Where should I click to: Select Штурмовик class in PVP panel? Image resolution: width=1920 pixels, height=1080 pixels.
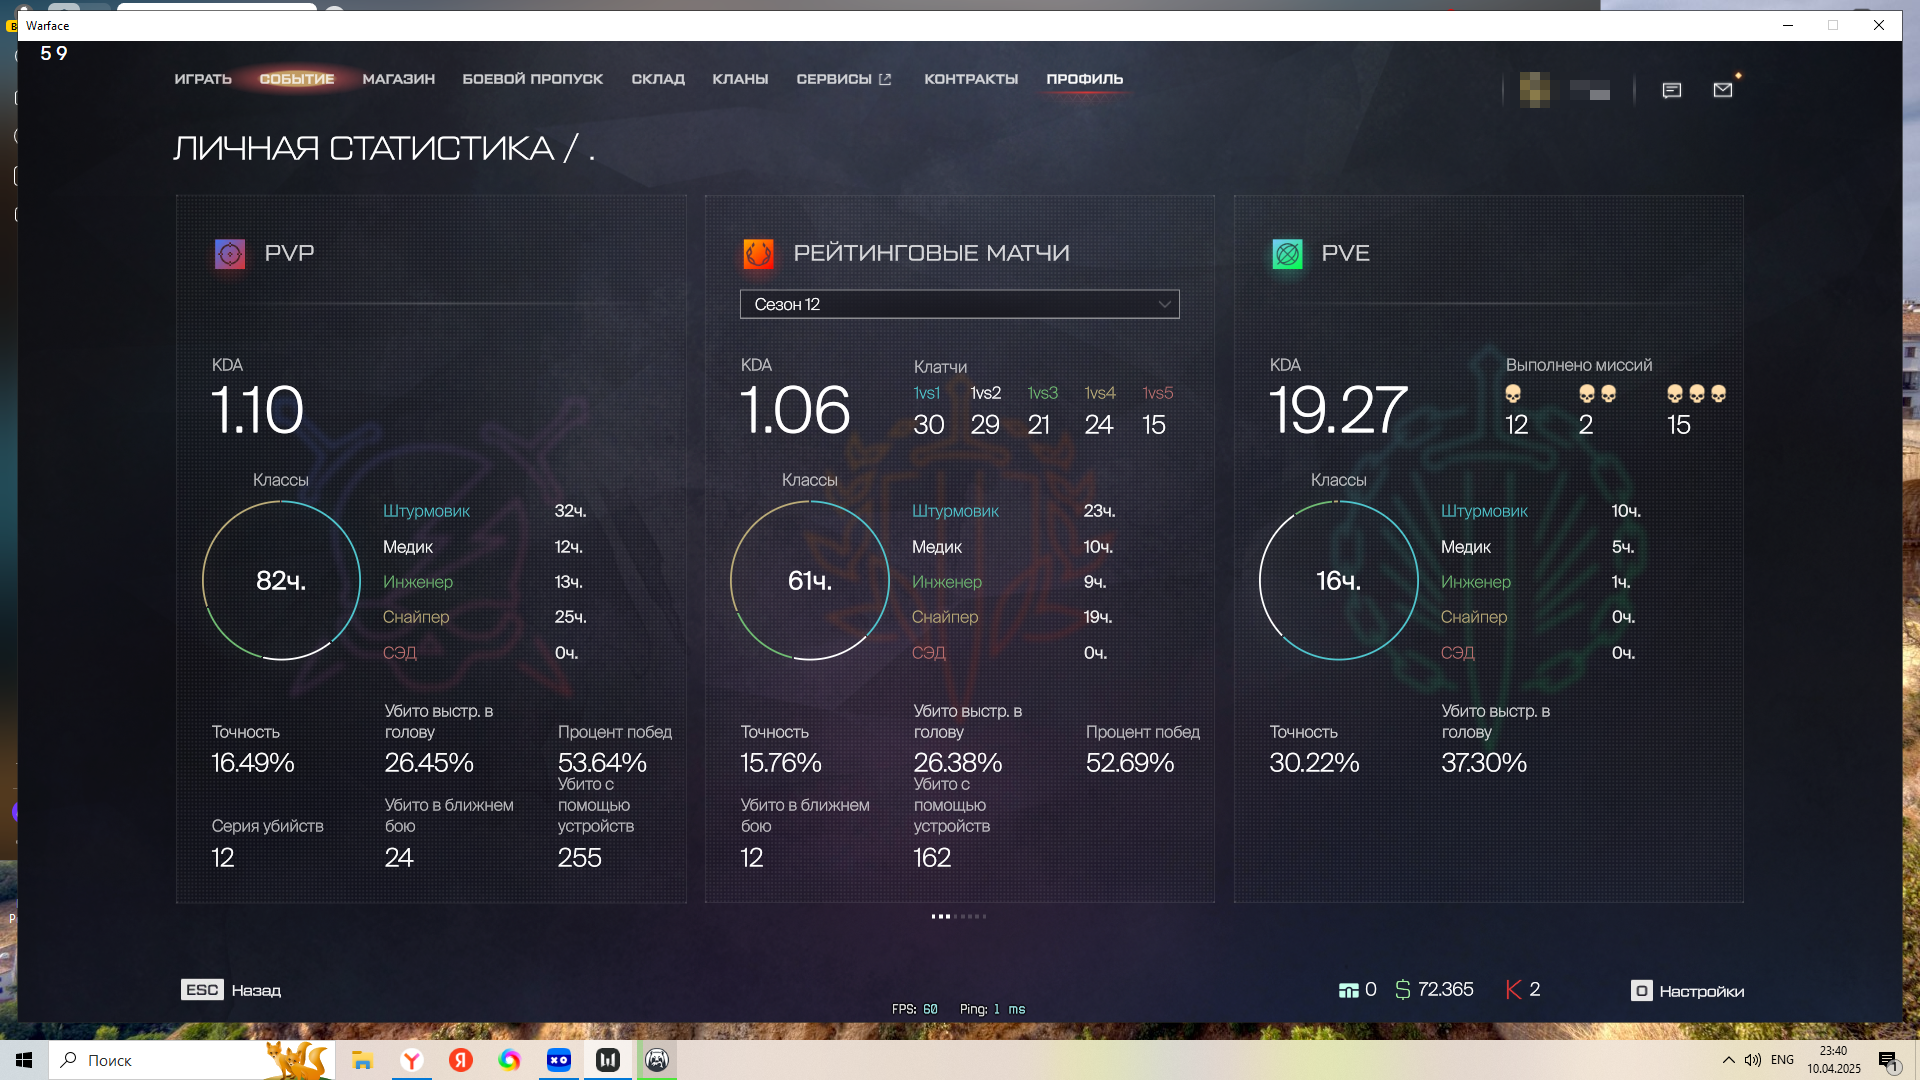tap(426, 511)
